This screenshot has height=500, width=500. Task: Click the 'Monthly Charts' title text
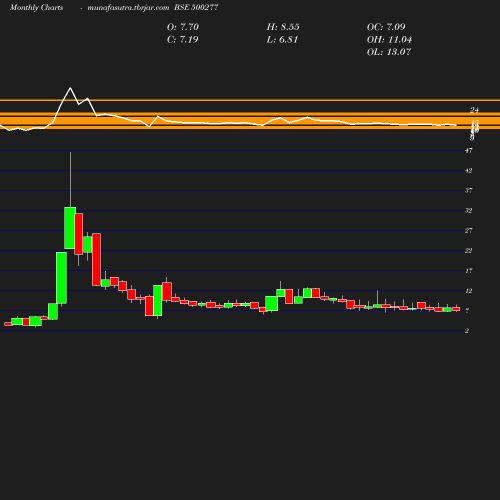[x=36, y=7]
